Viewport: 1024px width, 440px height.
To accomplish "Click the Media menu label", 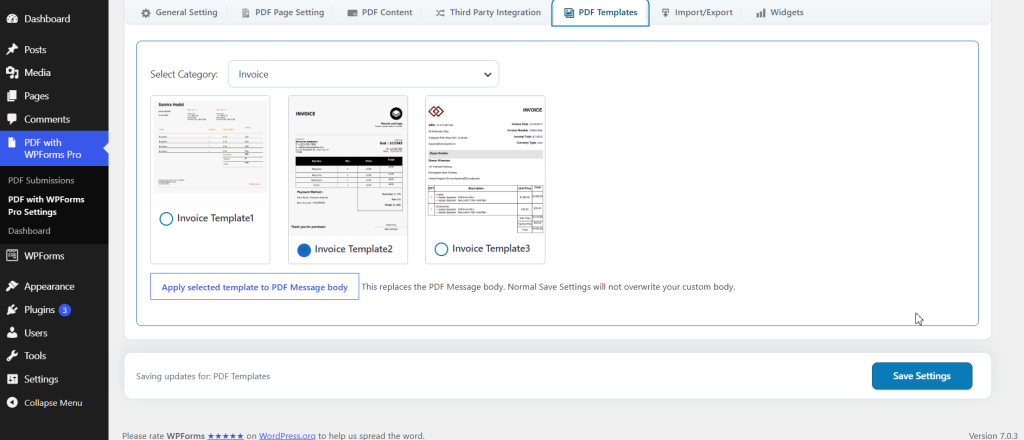I will (37, 73).
